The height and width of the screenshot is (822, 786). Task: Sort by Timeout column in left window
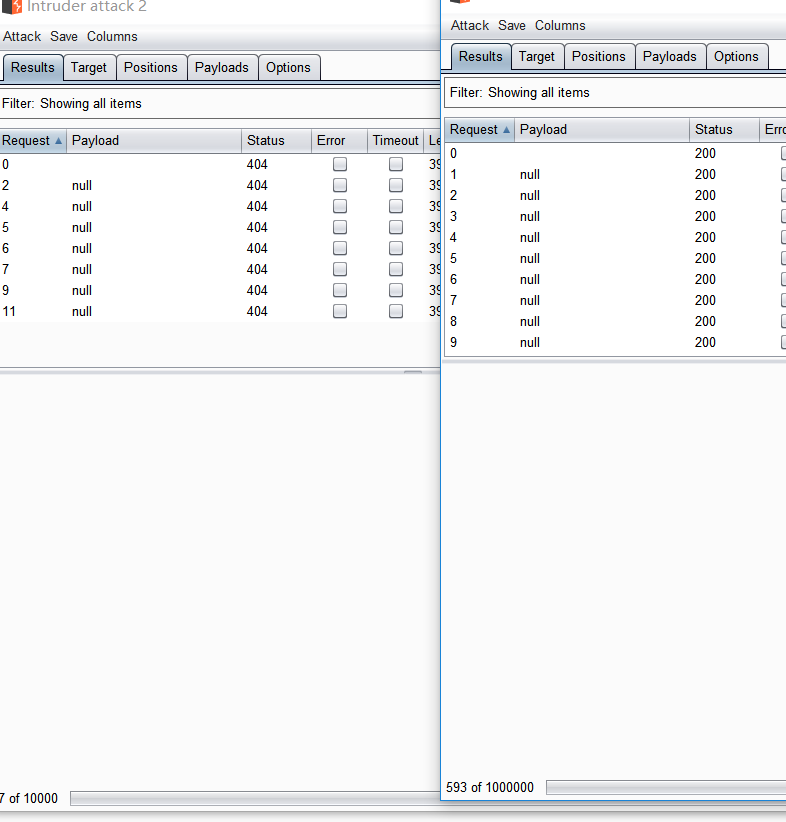(395, 140)
